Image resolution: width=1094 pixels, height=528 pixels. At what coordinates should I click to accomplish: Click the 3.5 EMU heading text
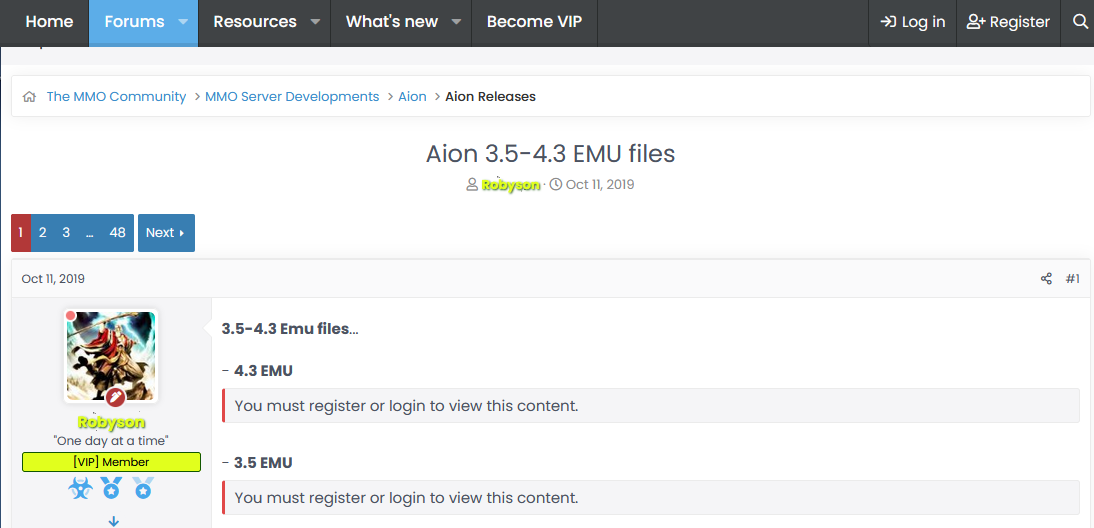coord(263,462)
